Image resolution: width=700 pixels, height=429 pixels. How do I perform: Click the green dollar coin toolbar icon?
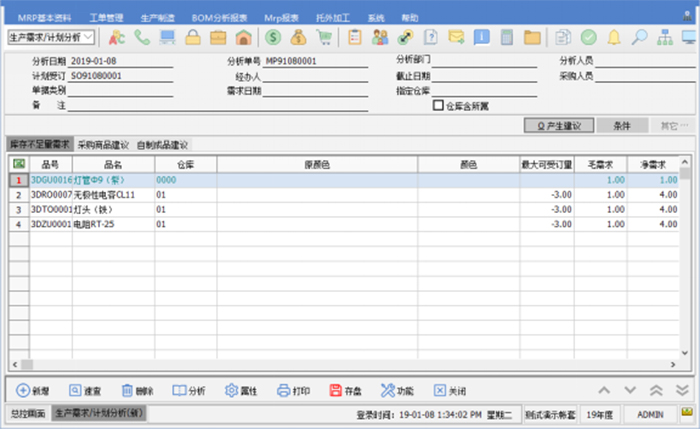click(273, 37)
